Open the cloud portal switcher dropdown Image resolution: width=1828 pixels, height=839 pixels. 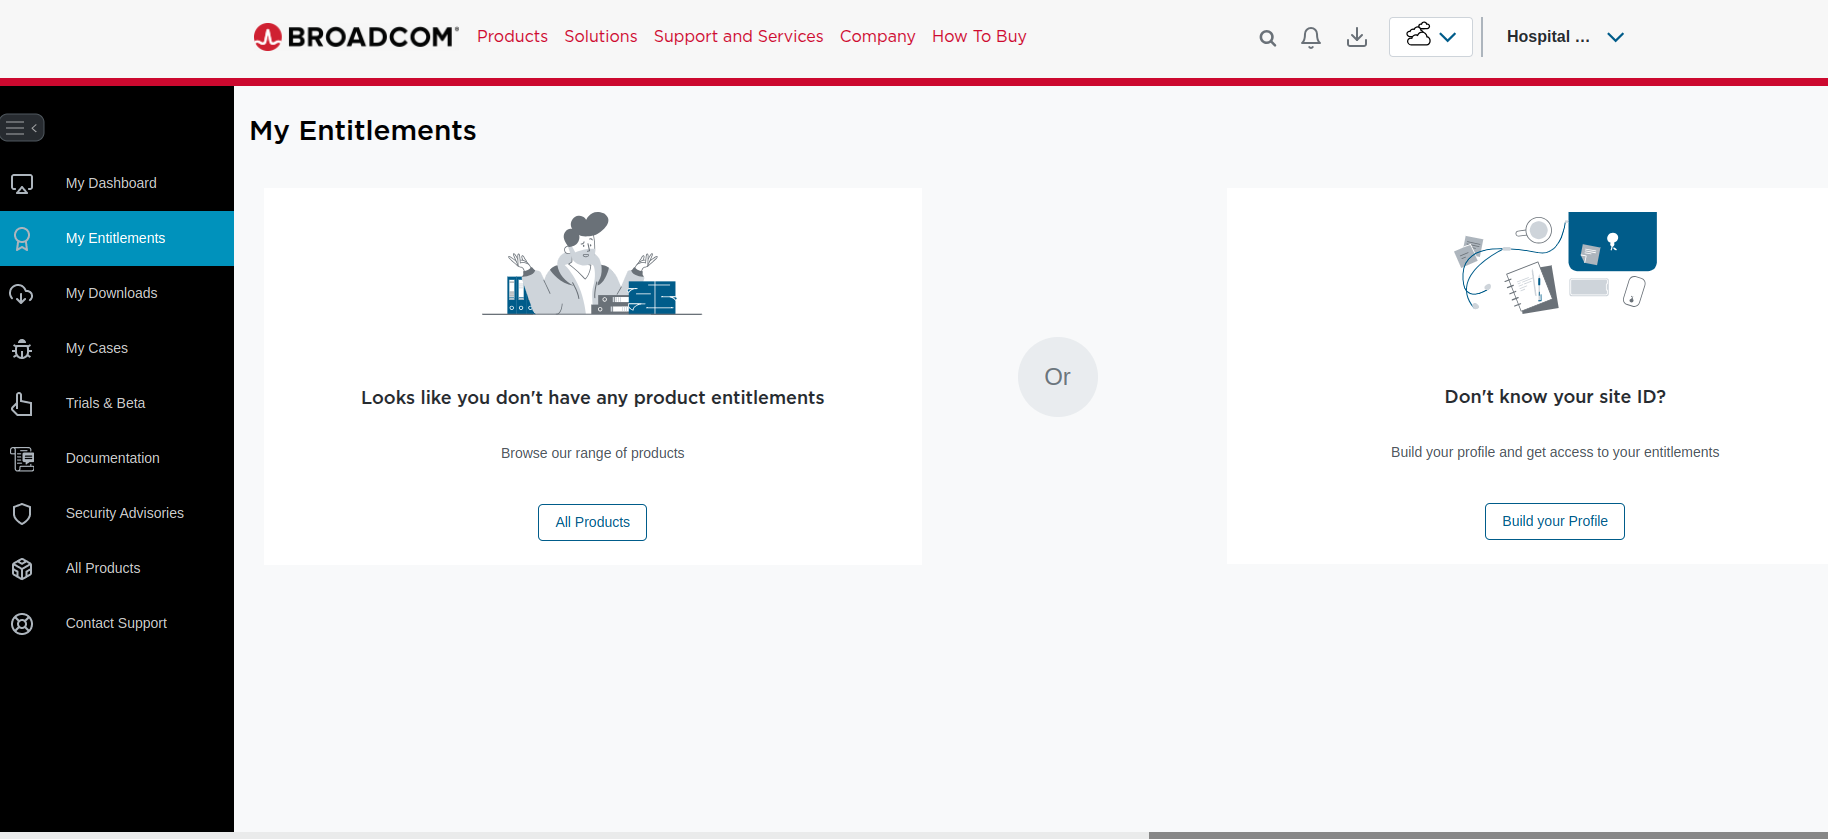1431,37
